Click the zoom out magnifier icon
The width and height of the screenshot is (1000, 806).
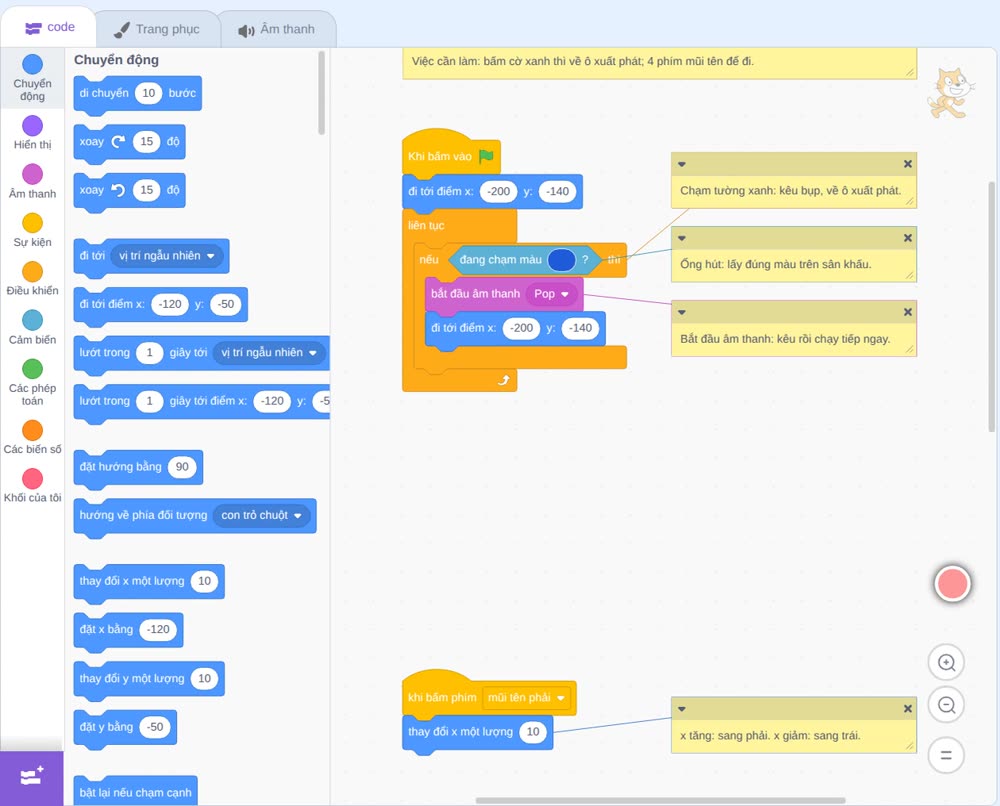(946, 705)
